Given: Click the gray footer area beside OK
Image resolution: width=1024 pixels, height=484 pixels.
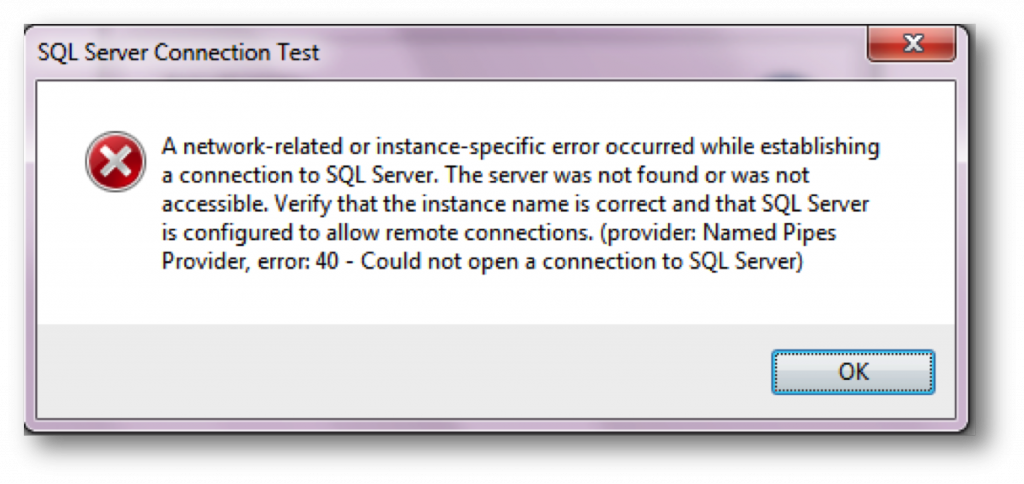Looking at the screenshot, I should (405, 371).
